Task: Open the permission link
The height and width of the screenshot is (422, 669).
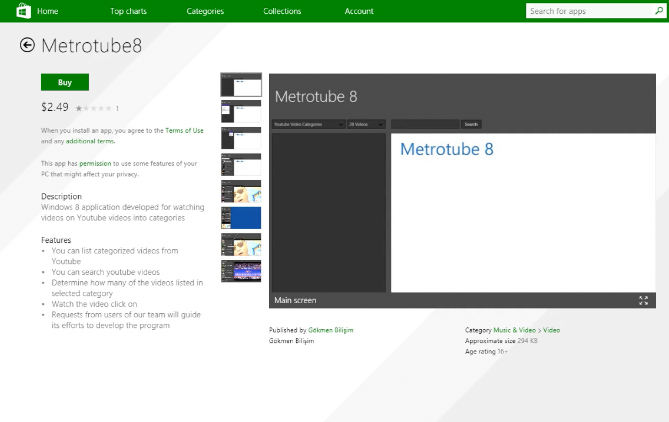Action: tap(95, 163)
